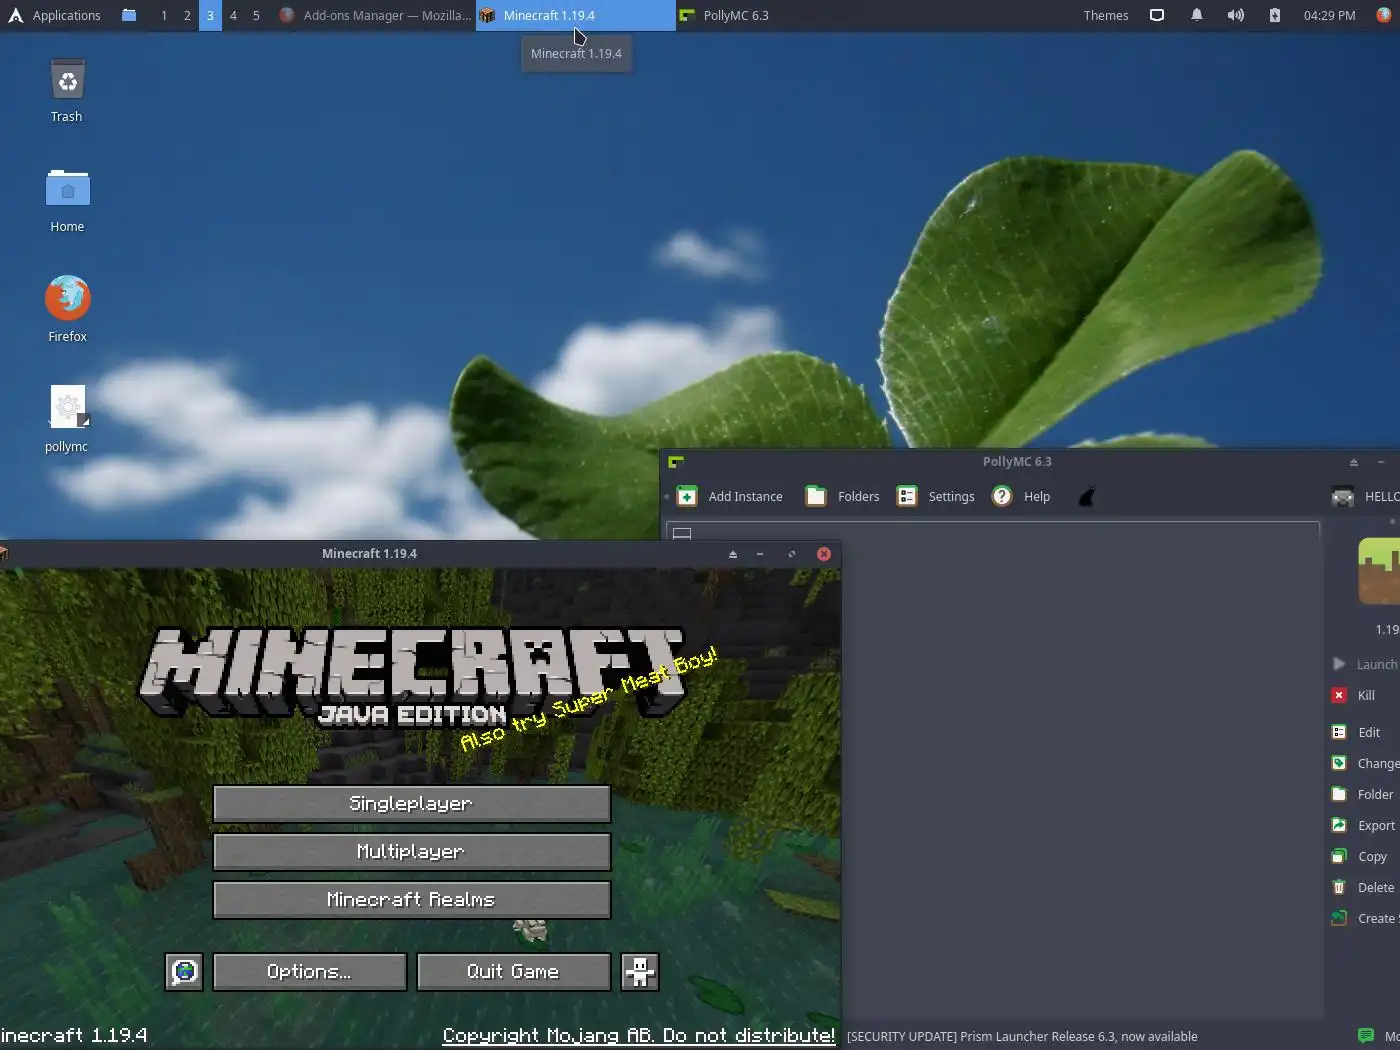Collapse the instance group header in PollyMC
The height and width of the screenshot is (1050, 1400).
[682, 533]
